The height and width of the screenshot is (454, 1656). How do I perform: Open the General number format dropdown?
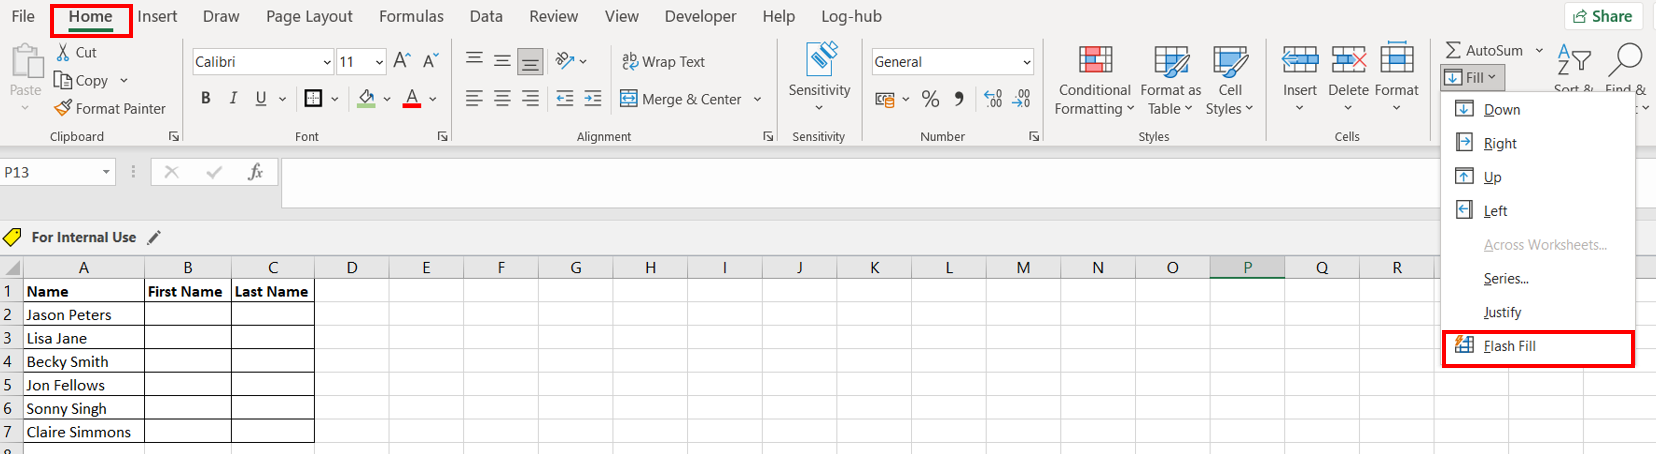tap(1026, 62)
